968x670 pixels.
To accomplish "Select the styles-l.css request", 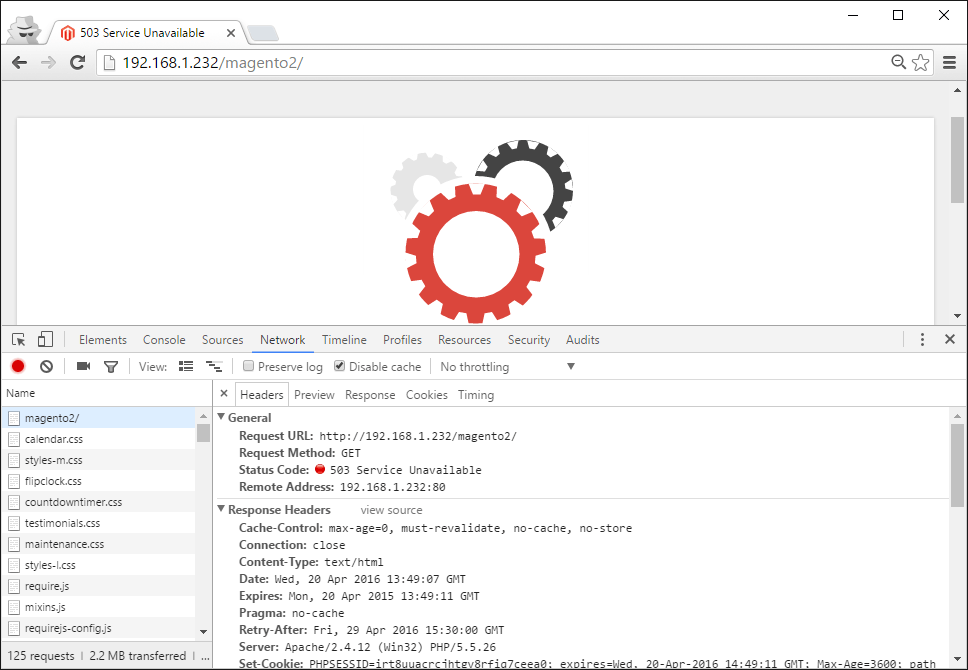I will click(x=99, y=565).
